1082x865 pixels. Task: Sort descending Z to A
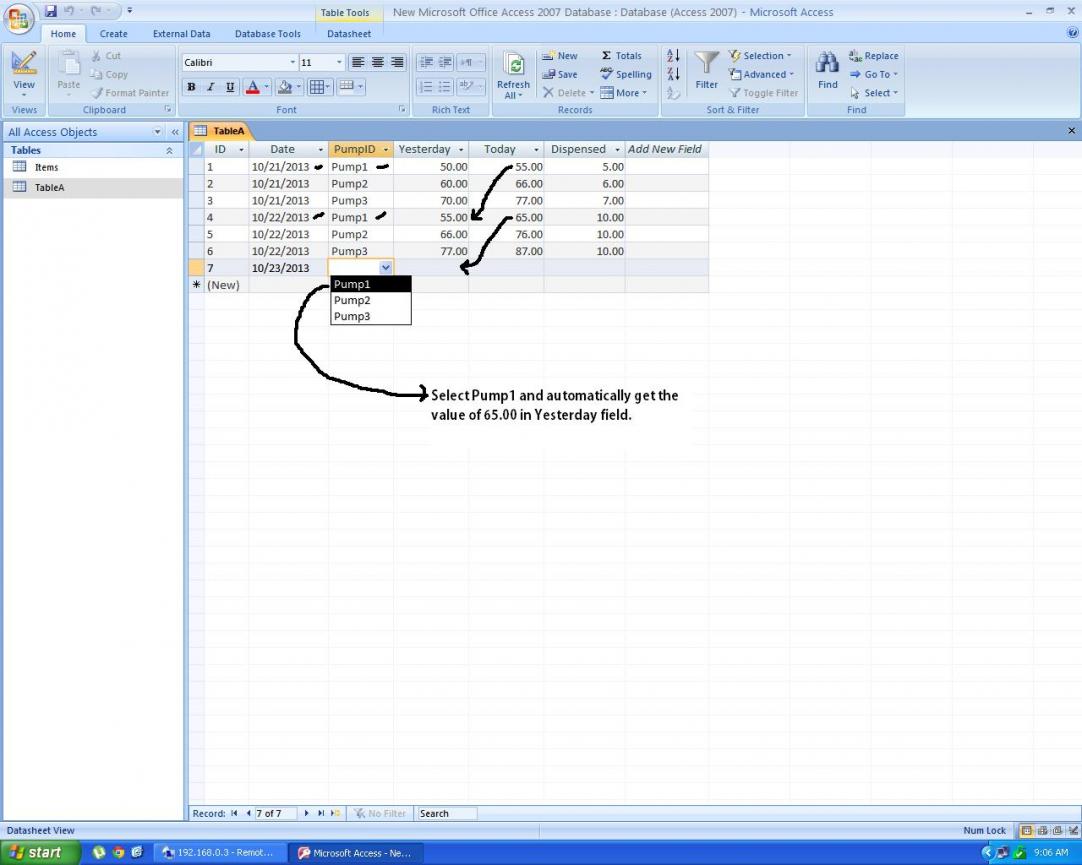(673, 74)
